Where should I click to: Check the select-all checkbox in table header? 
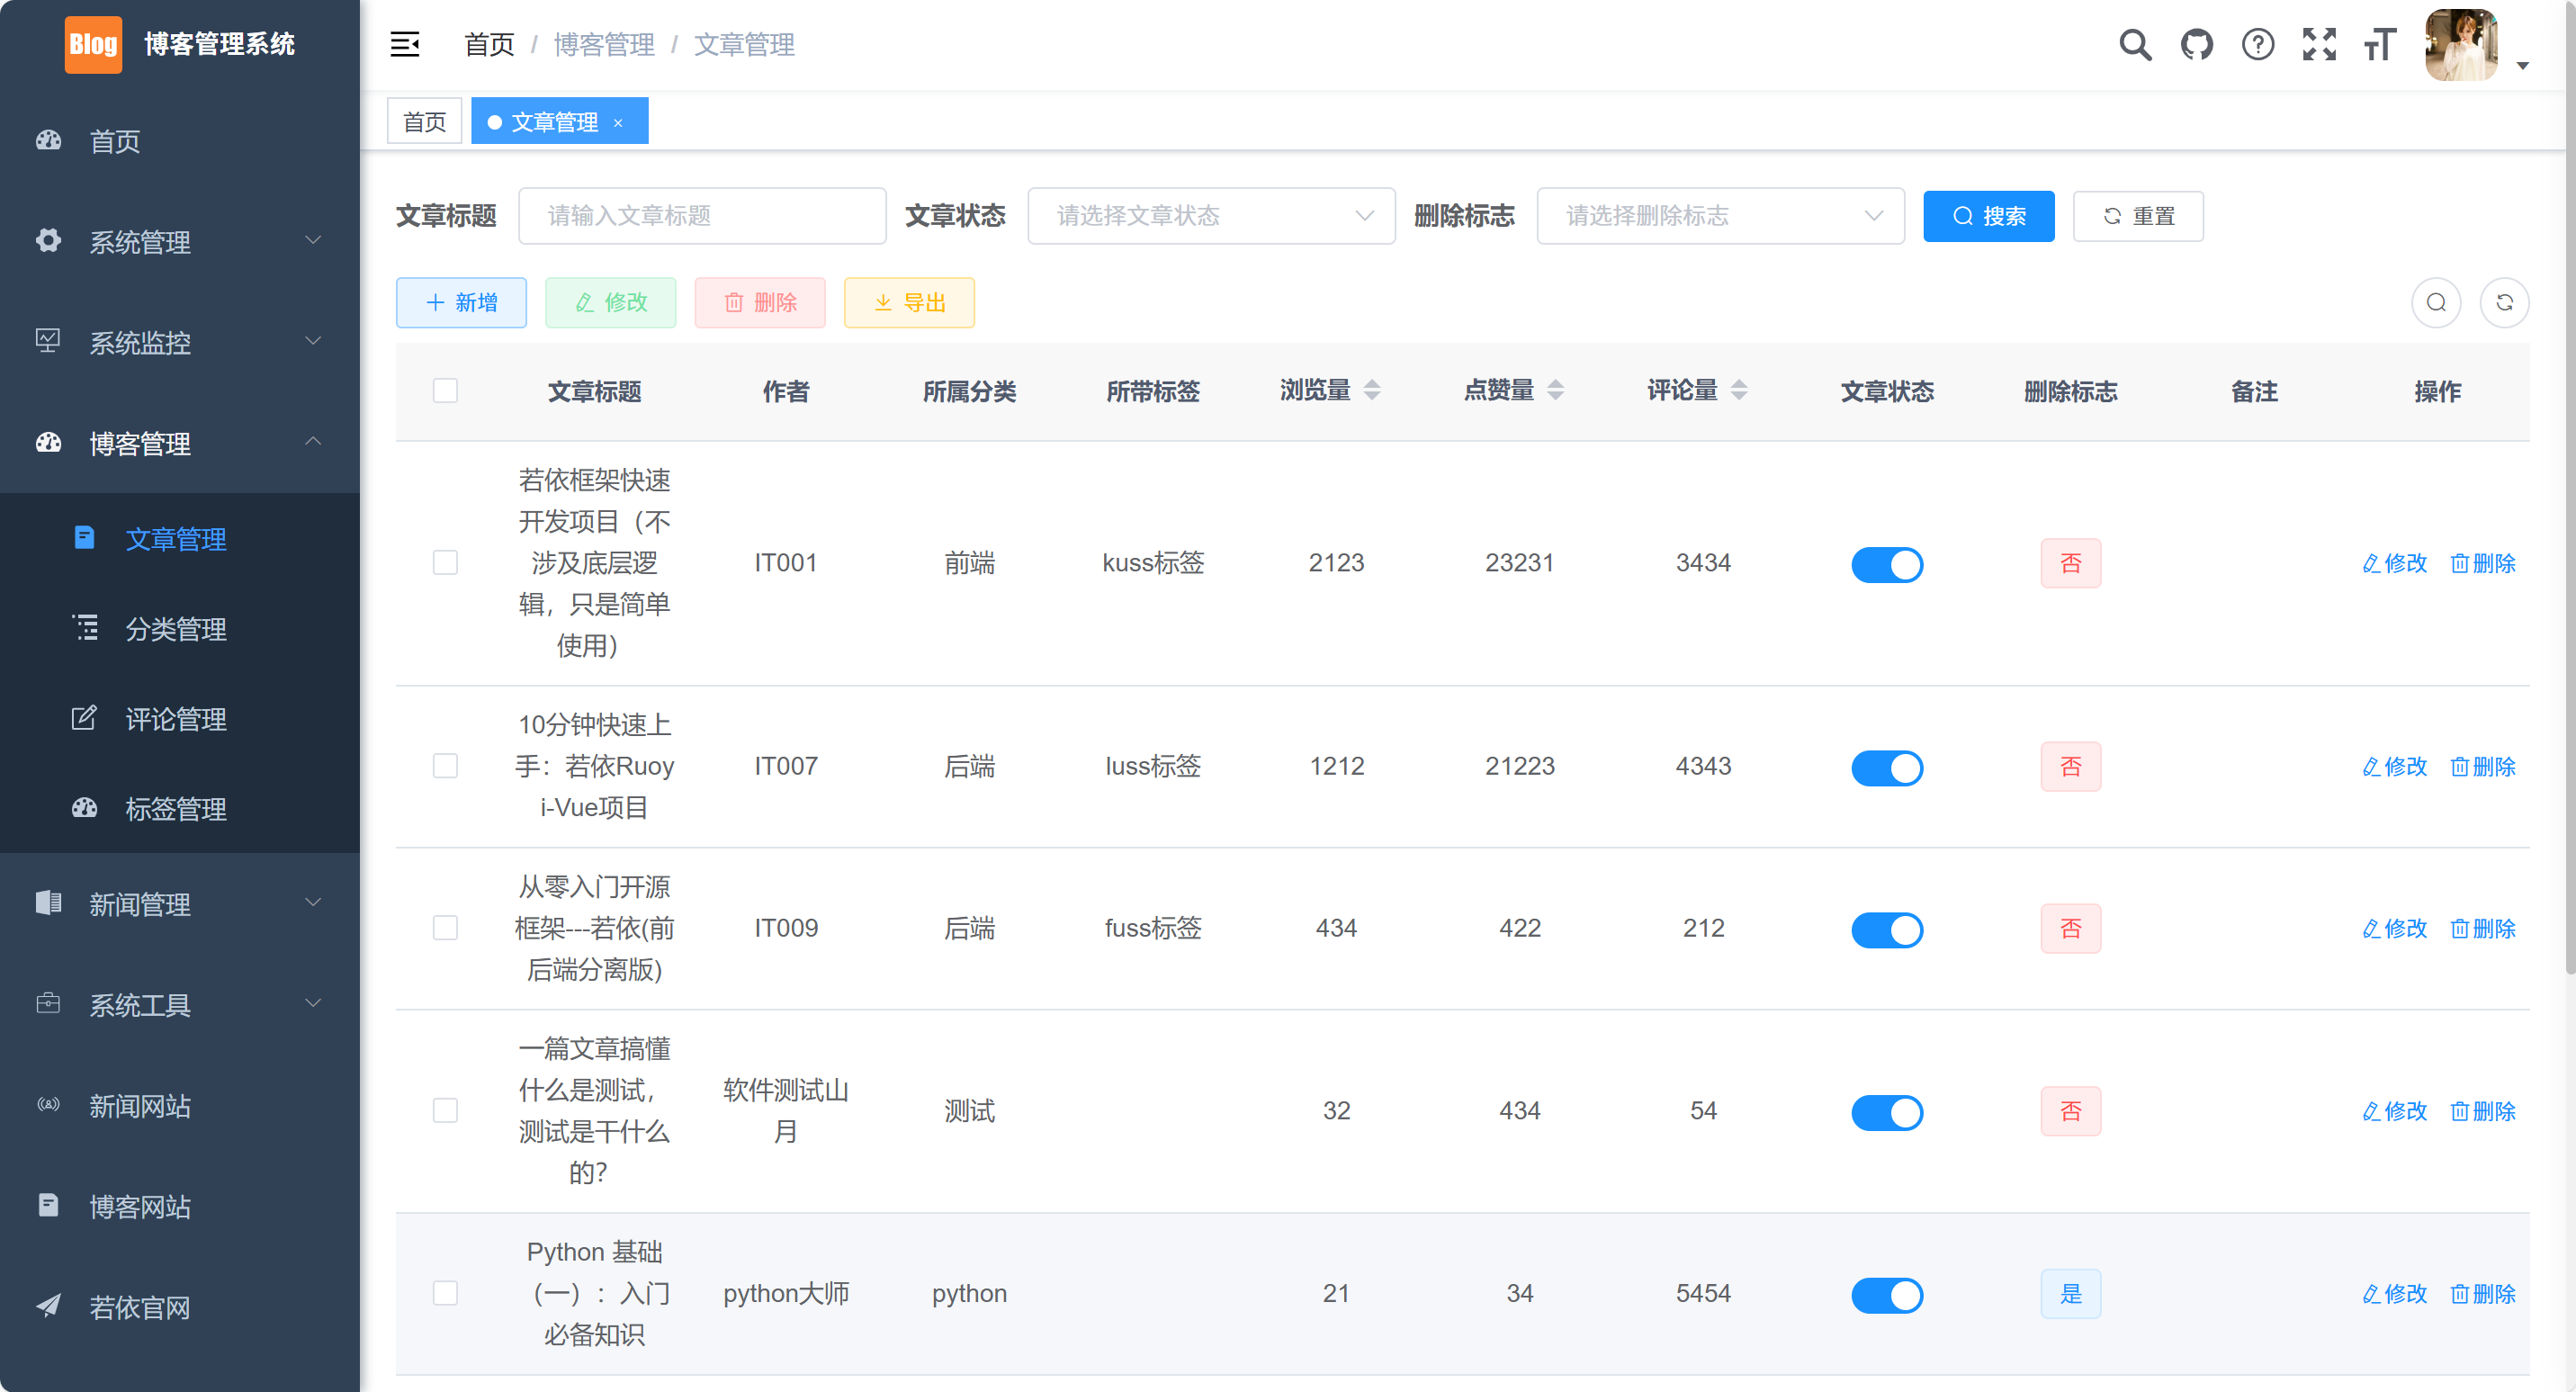445,390
